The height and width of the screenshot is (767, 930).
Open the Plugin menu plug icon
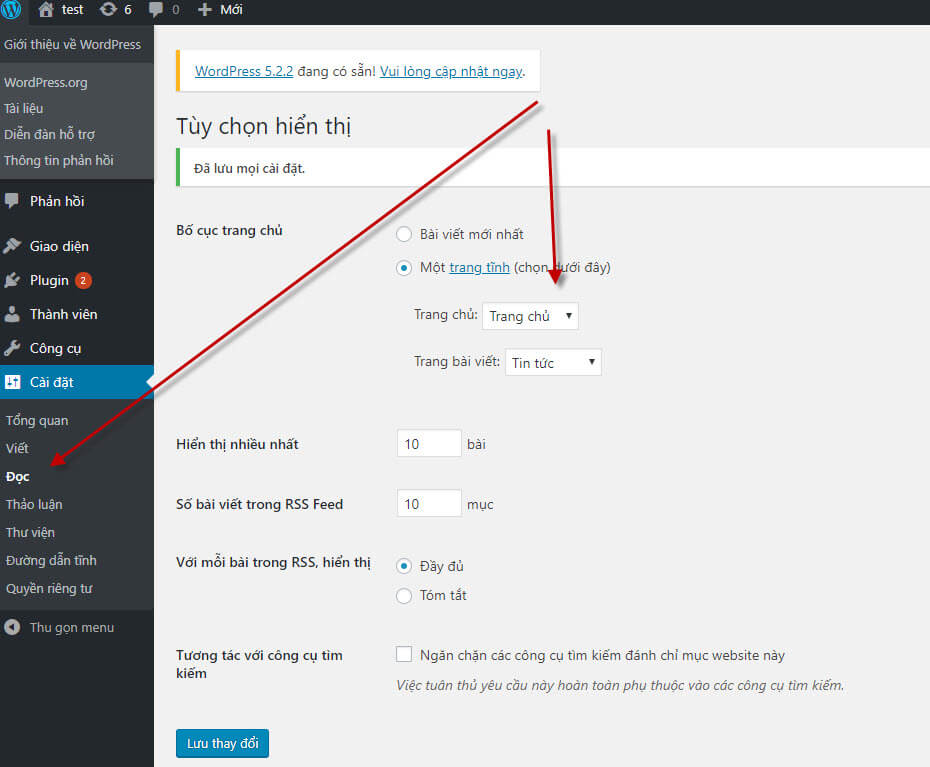point(12,280)
